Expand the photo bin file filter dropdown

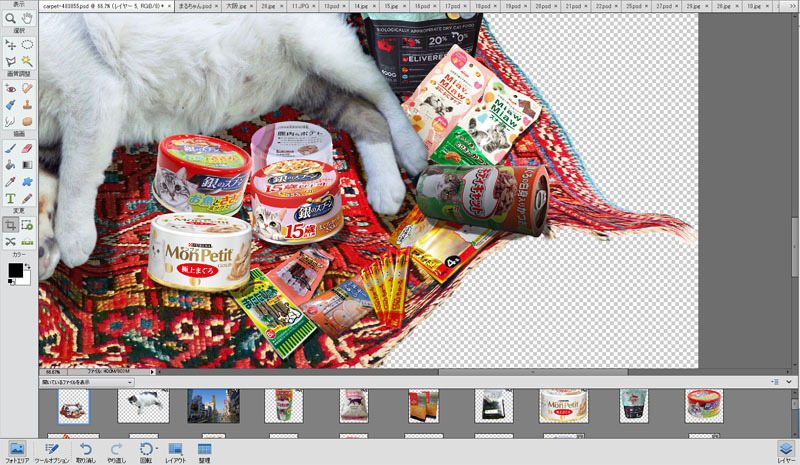pyautogui.click(x=87, y=382)
